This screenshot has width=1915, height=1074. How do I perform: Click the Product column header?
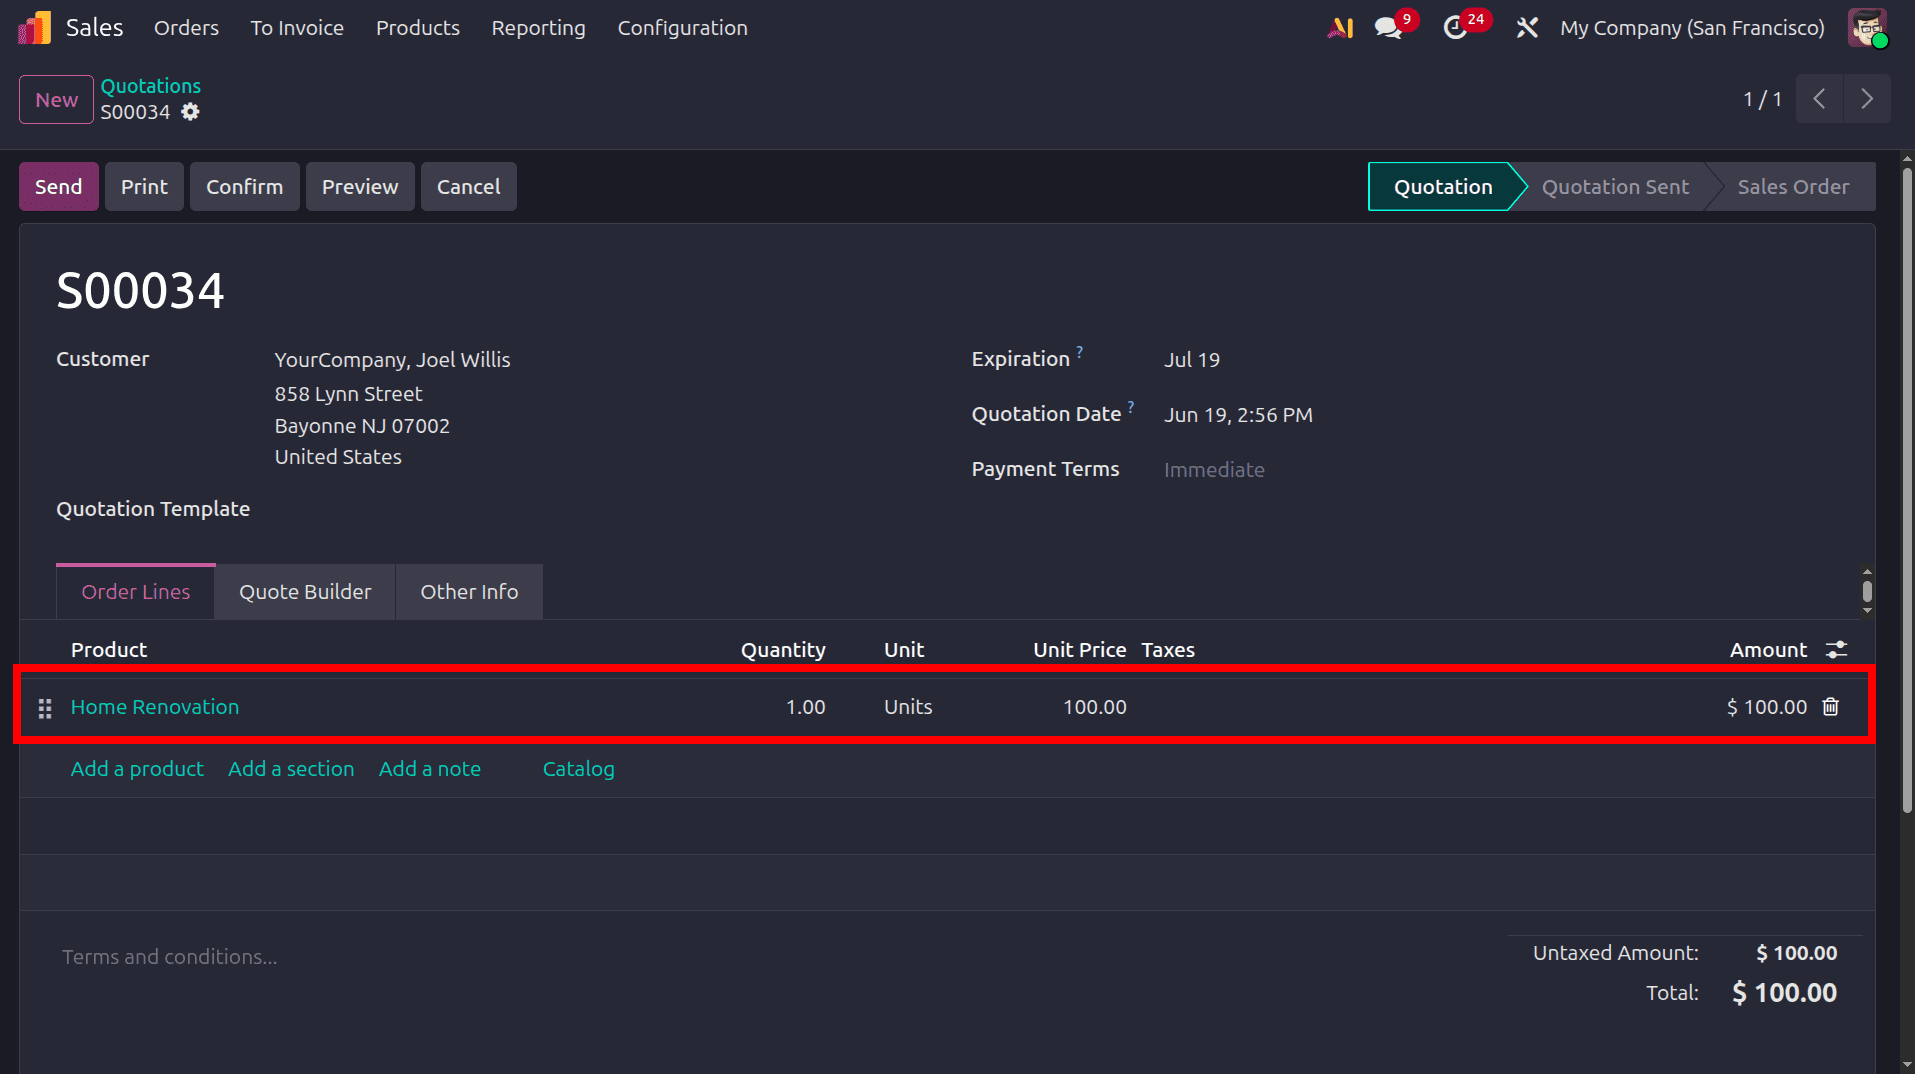109,650
